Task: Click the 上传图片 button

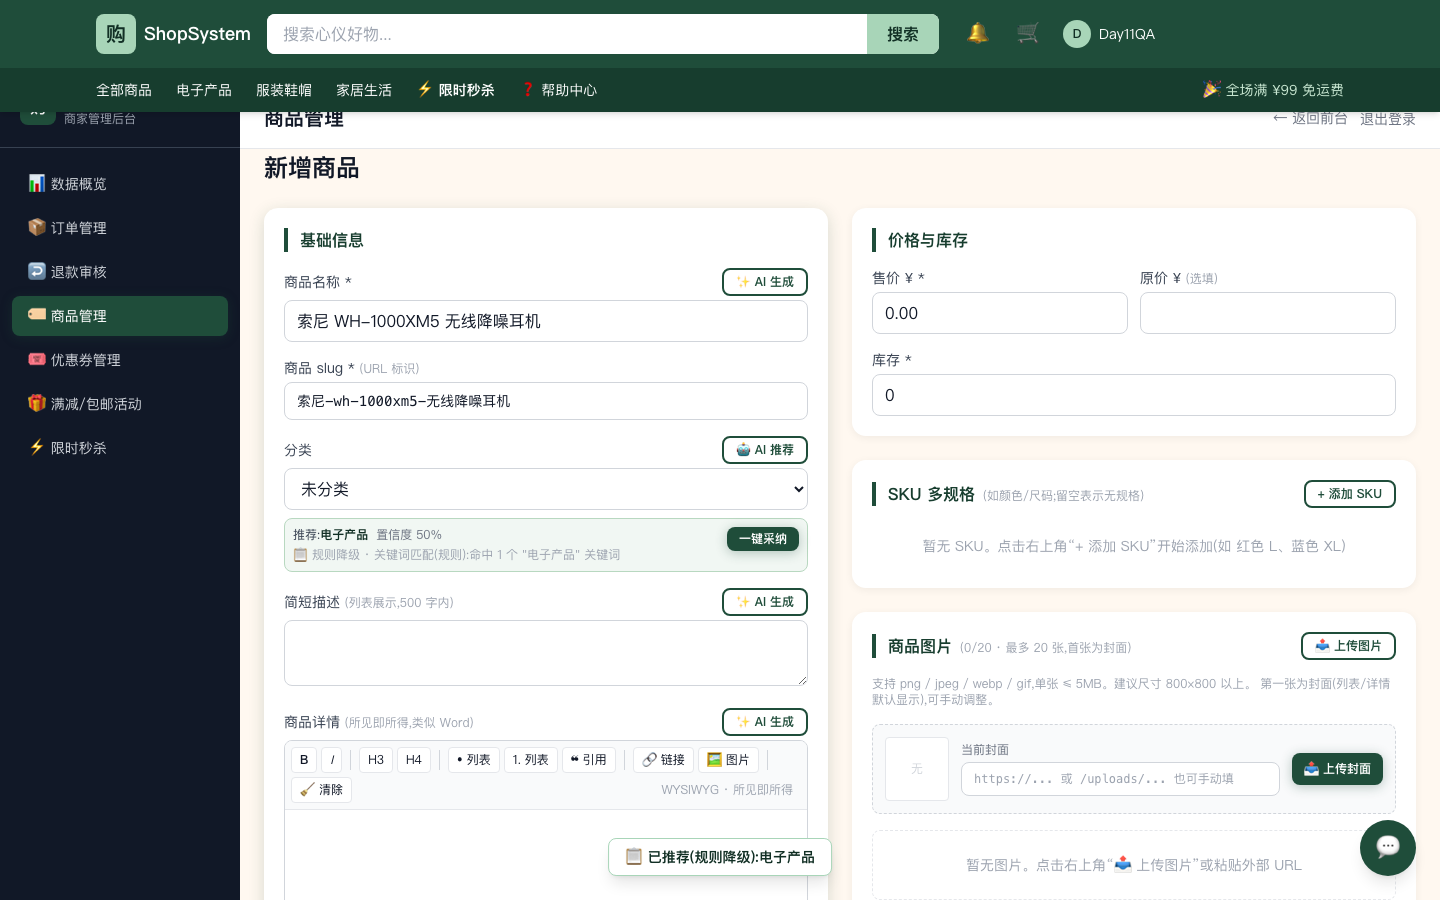Action: coord(1348,646)
